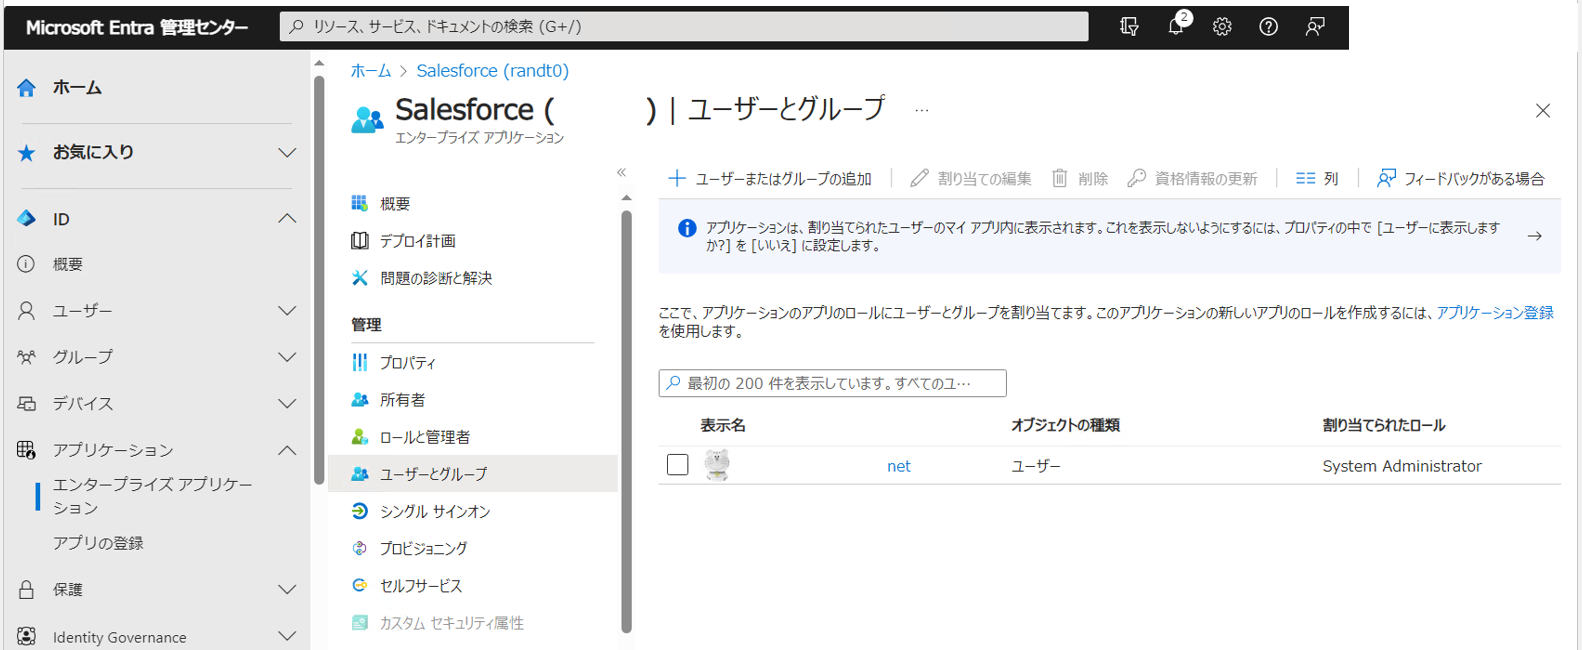Open settings gear icon in top bar

pyautogui.click(x=1222, y=27)
